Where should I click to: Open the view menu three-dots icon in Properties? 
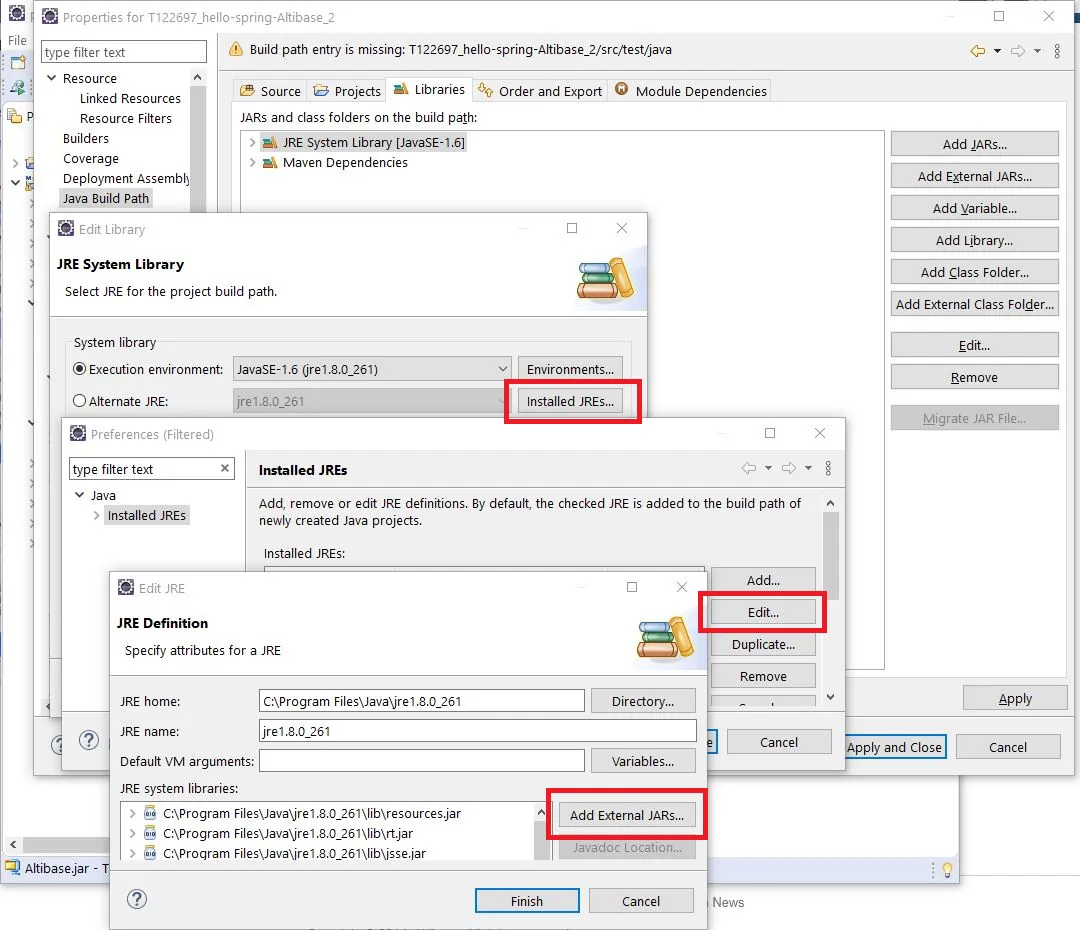click(x=1057, y=50)
